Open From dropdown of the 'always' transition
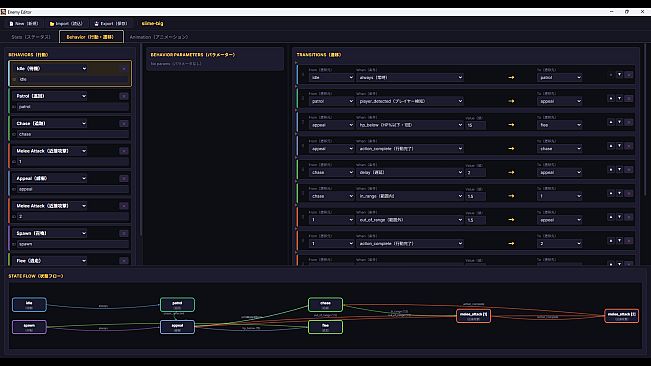The width and height of the screenshot is (651, 366). coord(331,77)
